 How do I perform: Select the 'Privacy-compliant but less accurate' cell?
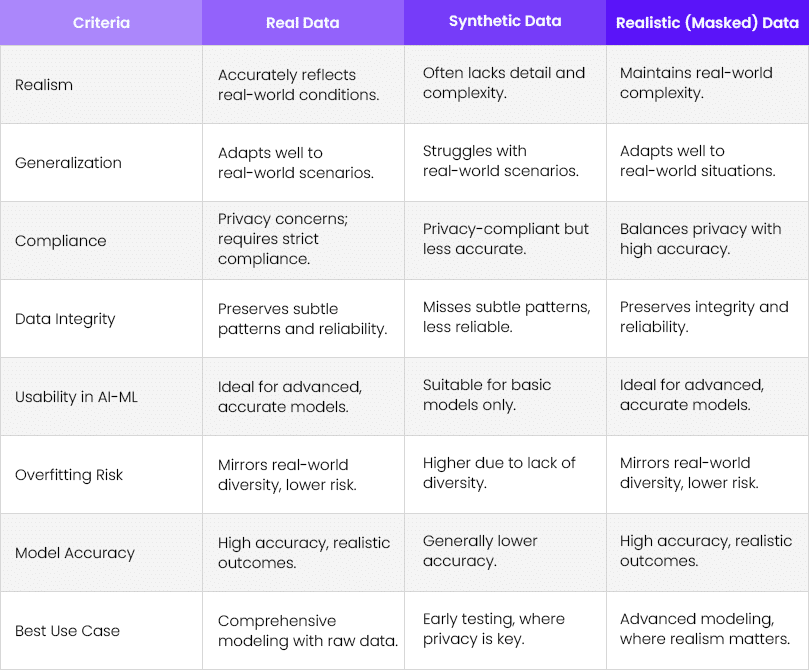coord(506,239)
